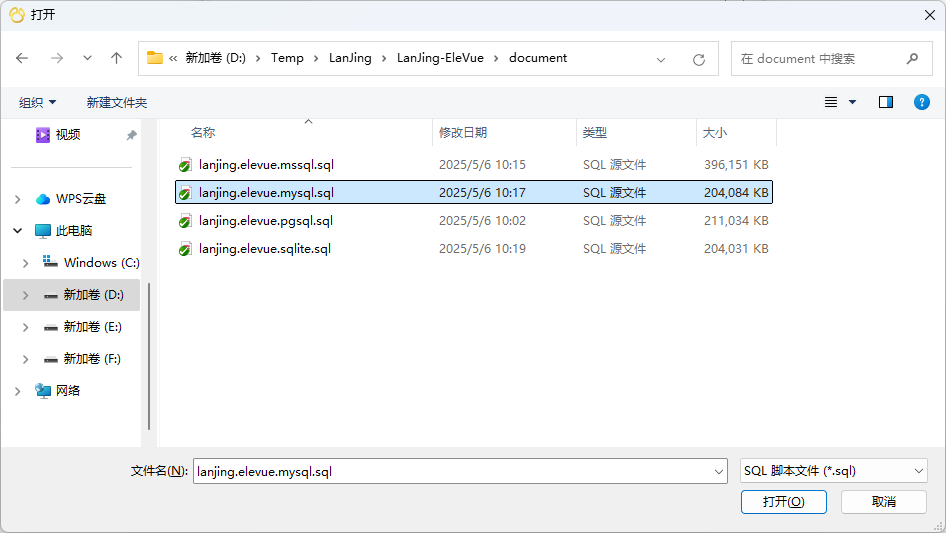Select 新加卷 (E:) drive
The width and height of the screenshot is (946, 533).
[x=92, y=327]
